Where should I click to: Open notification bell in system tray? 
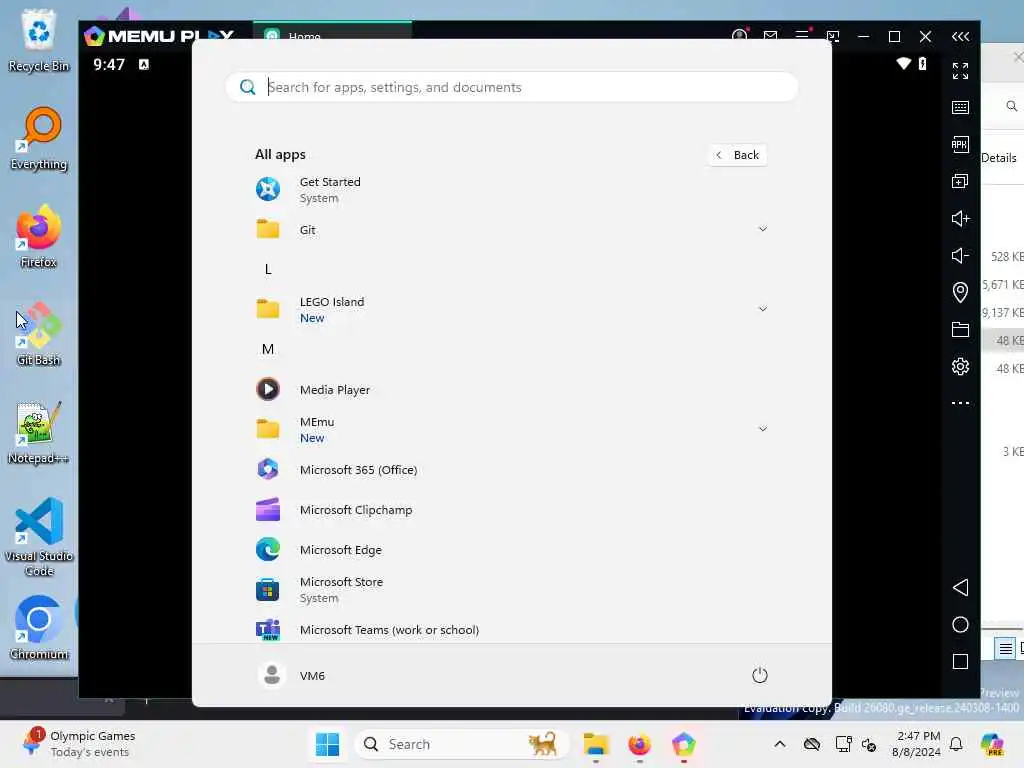tap(956, 744)
